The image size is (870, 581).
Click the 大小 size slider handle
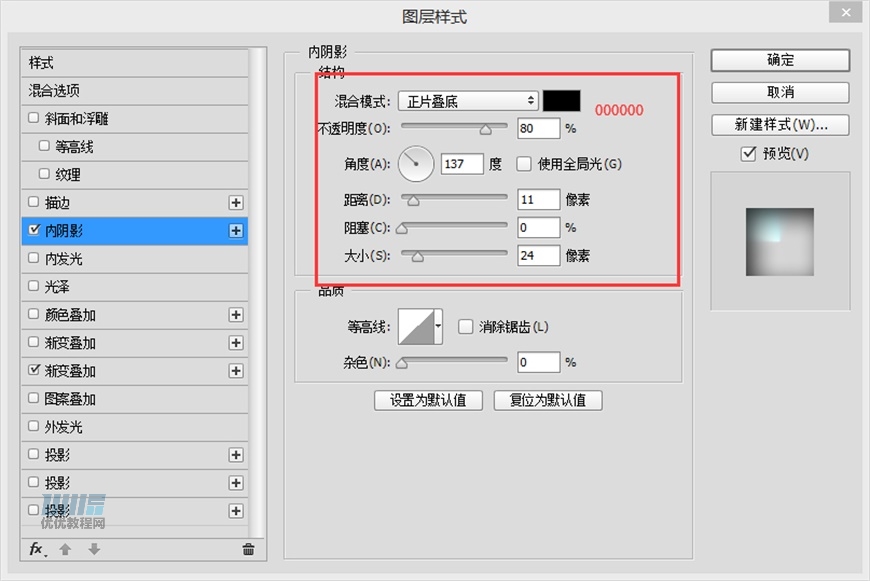tap(418, 256)
